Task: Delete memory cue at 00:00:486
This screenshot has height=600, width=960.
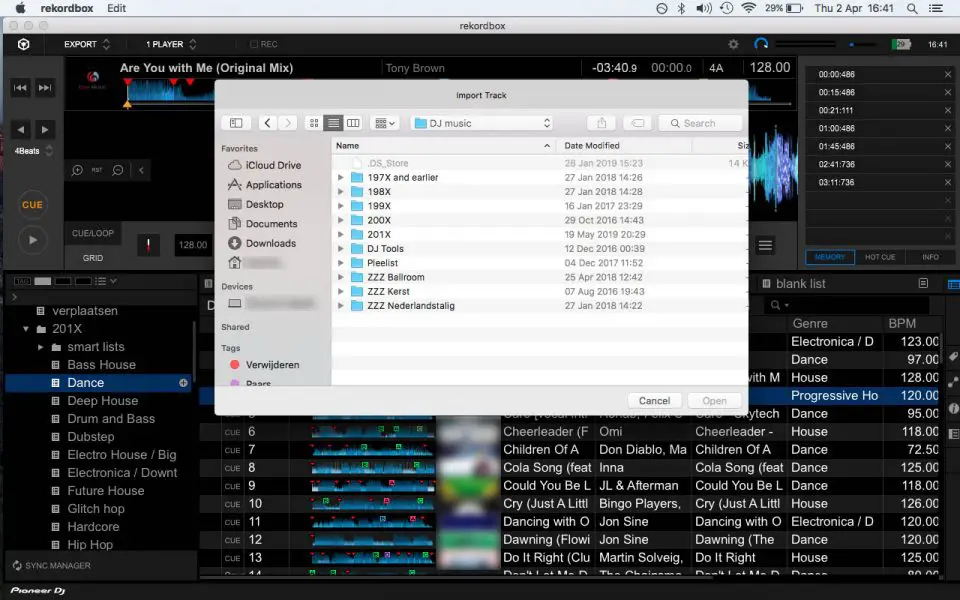Action: pos(948,74)
